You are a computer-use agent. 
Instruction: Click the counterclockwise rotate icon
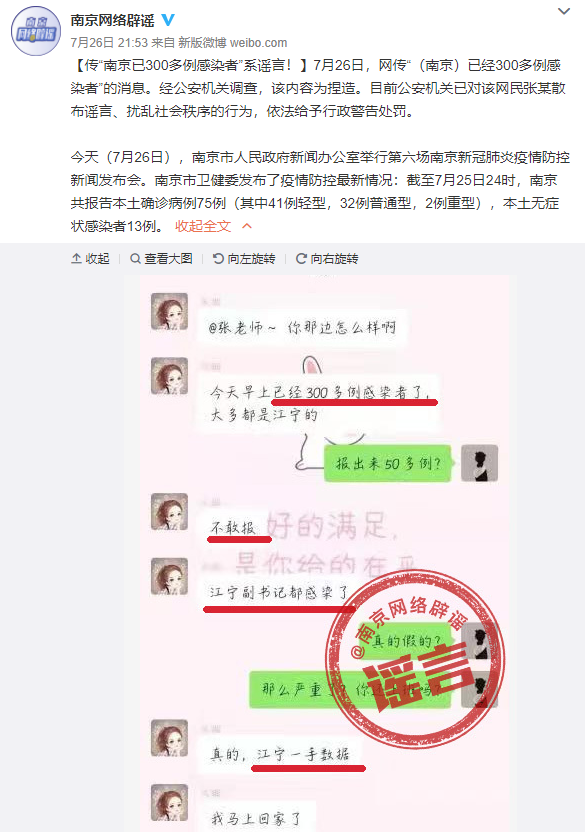tap(218, 258)
